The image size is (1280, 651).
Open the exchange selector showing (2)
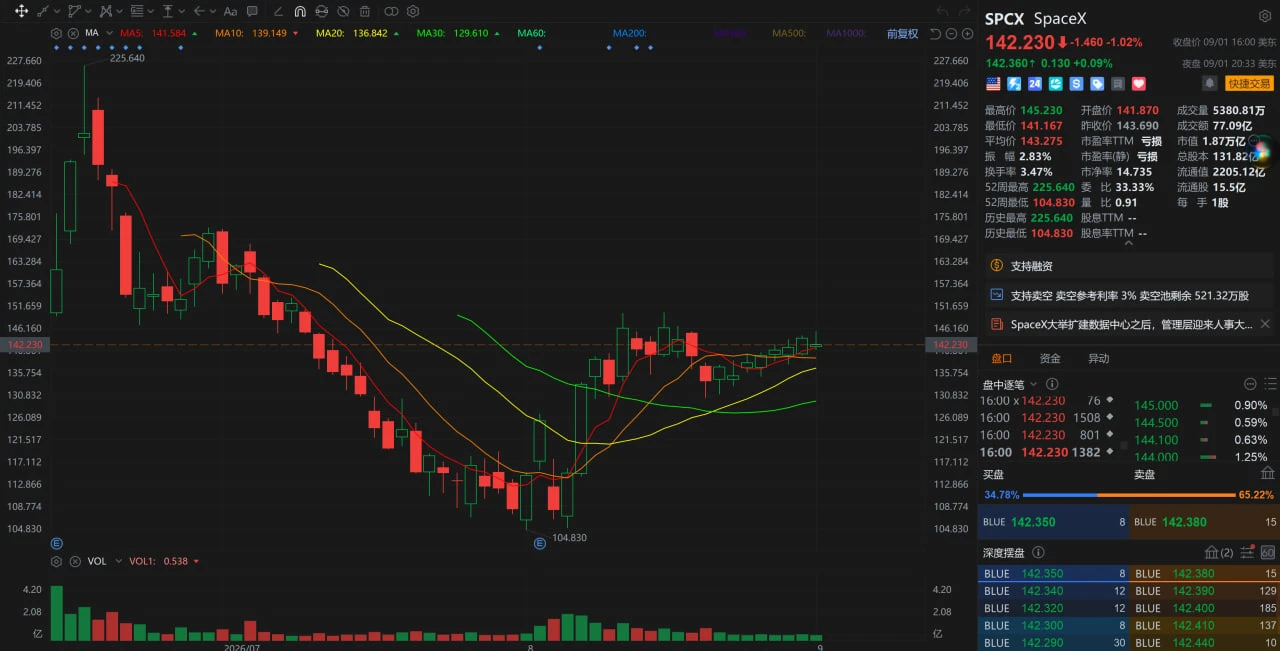(x=1219, y=552)
